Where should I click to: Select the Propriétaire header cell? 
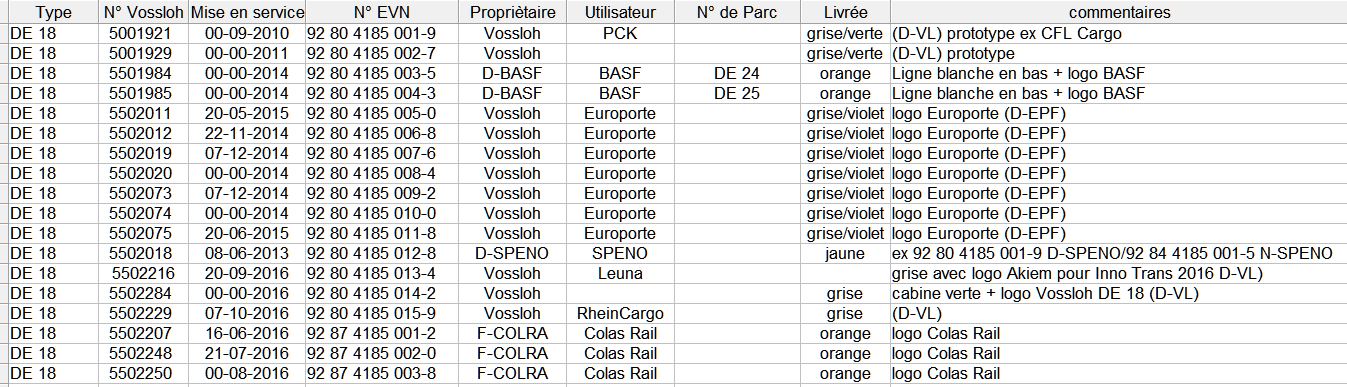512,12
